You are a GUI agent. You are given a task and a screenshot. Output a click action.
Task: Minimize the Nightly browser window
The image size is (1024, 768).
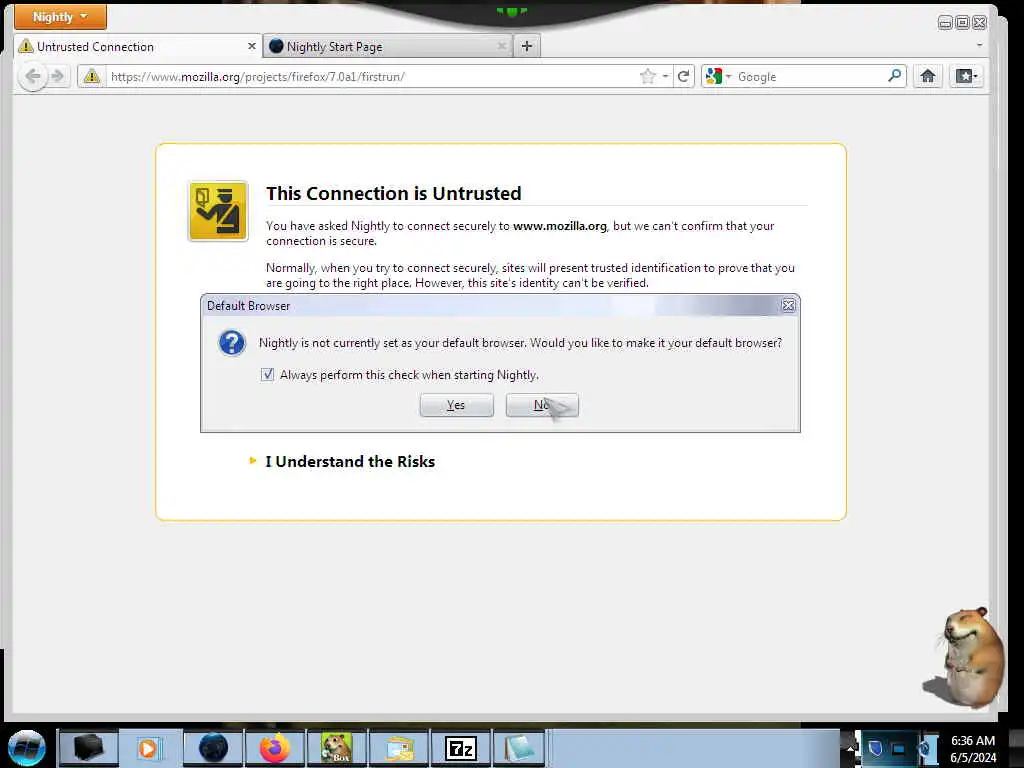tap(945, 23)
